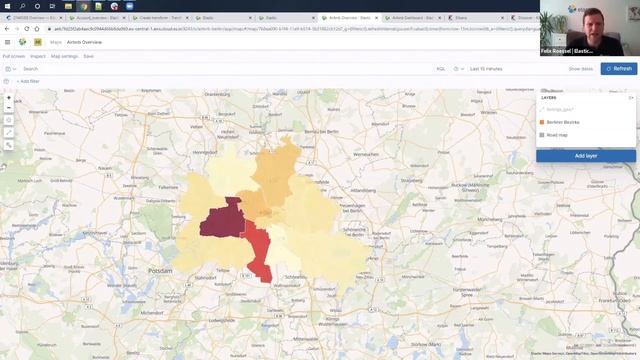Click Add filter

(x=28, y=81)
